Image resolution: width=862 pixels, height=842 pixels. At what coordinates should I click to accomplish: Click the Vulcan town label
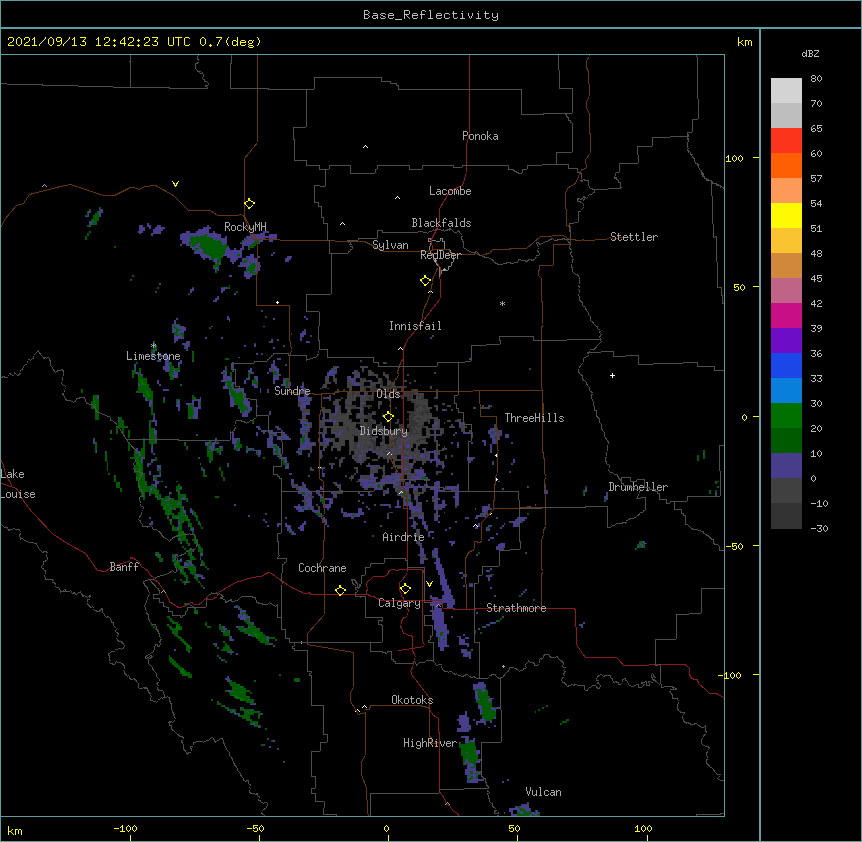543,792
